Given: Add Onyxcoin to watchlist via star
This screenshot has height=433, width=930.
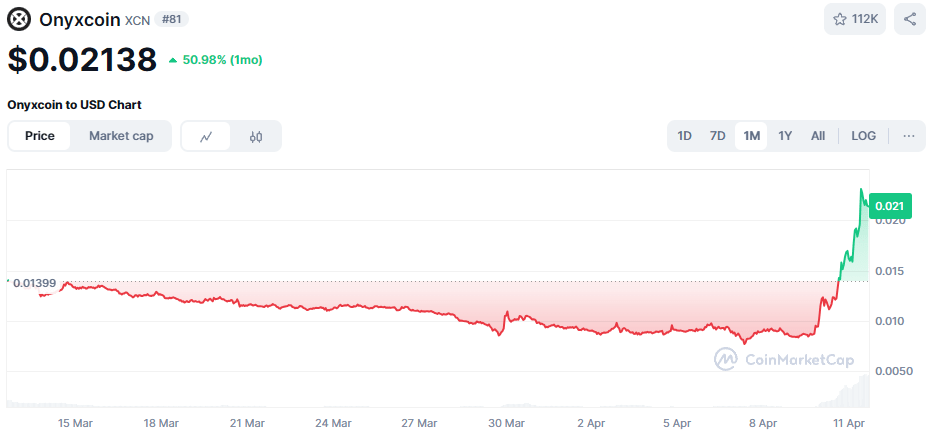Looking at the screenshot, I should [855, 19].
